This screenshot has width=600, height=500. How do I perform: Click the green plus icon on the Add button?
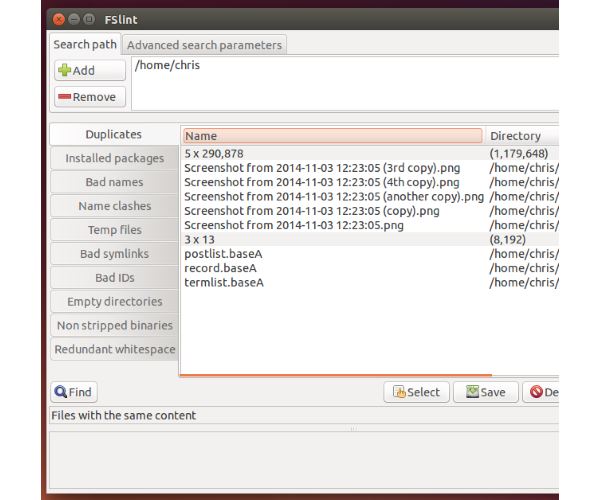(x=64, y=70)
